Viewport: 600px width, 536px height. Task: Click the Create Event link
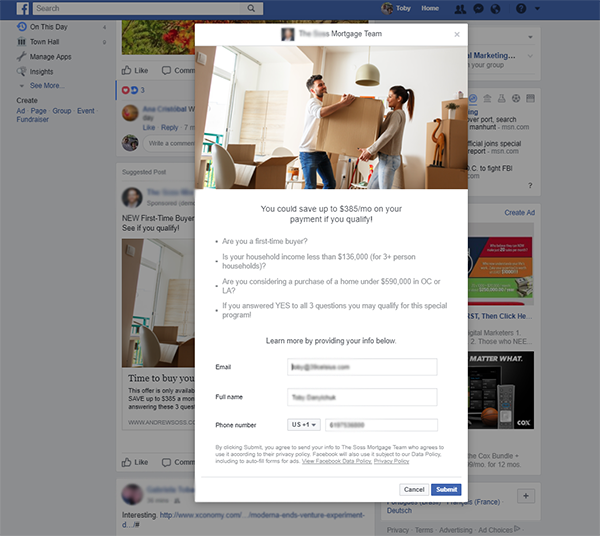point(86,111)
